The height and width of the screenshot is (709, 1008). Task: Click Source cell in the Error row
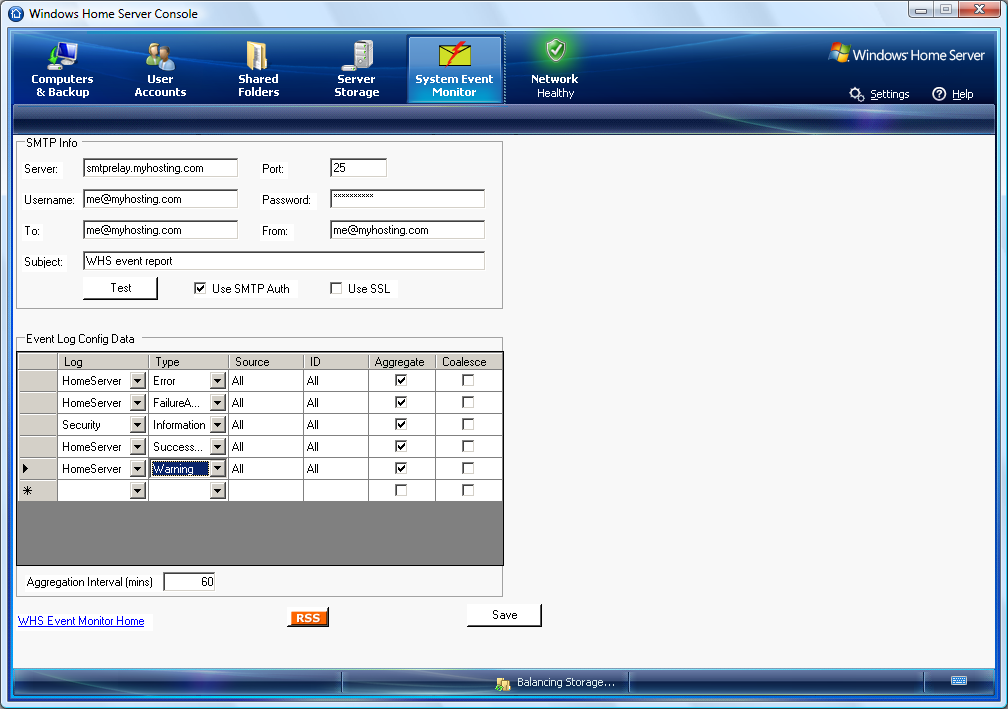coord(266,381)
